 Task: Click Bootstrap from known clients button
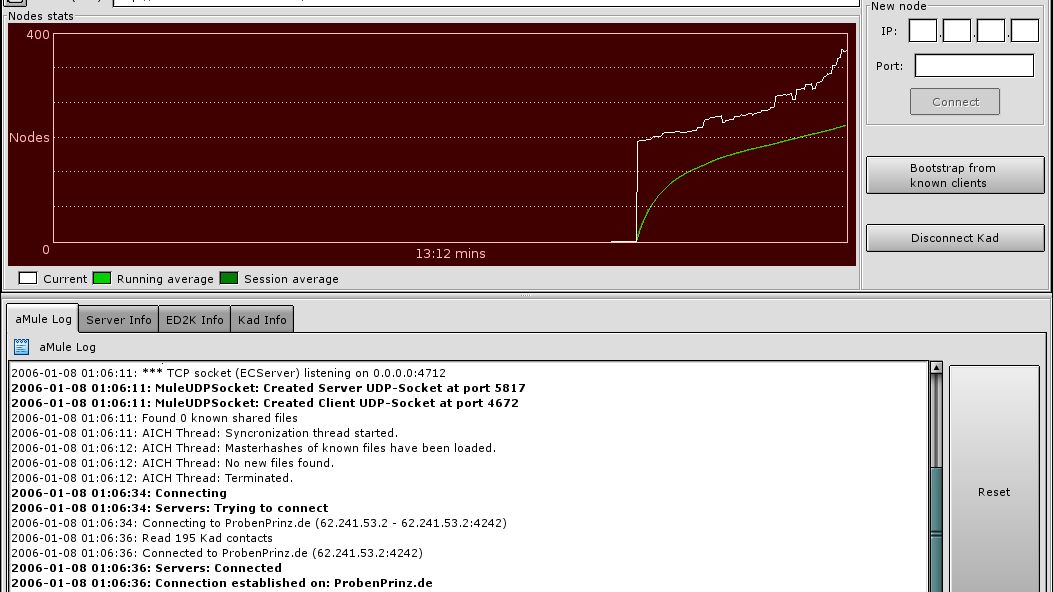[x=955, y=175]
